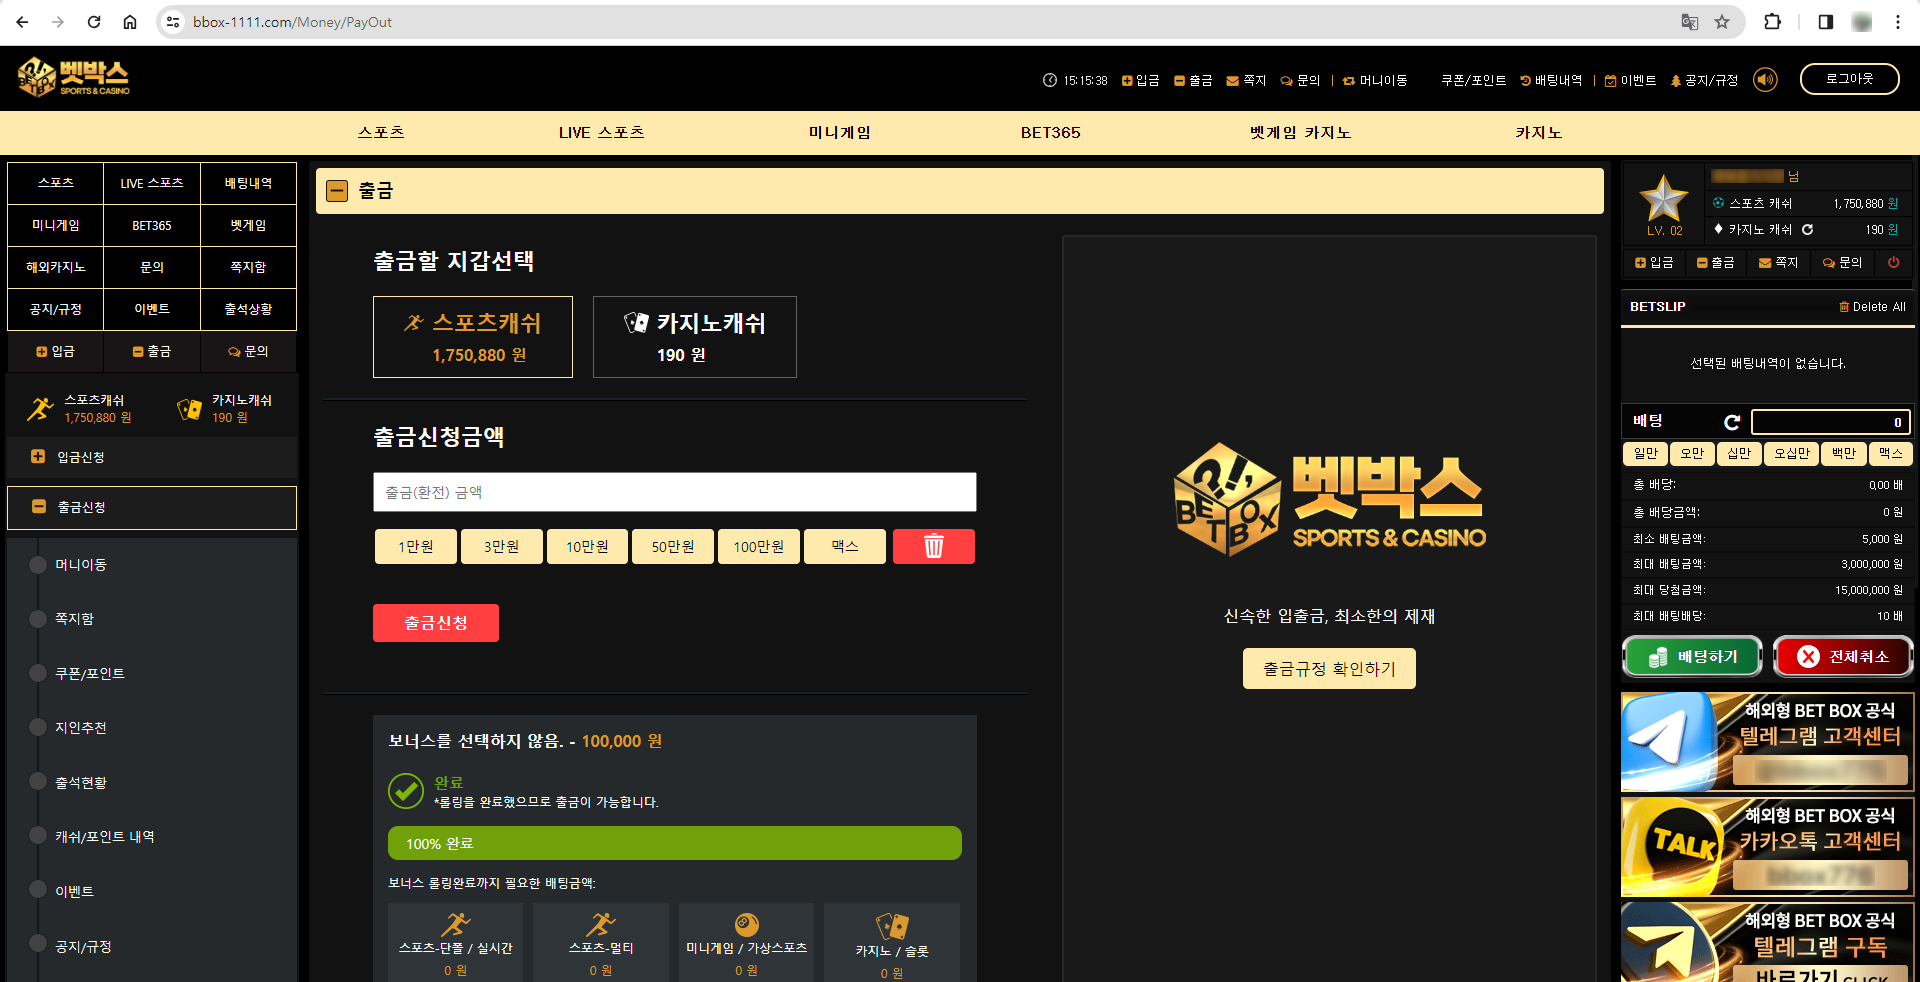Viewport: 1920px width, 982px height.
Task: Open the KakaoTalk 고객센터 banner
Action: [1767, 847]
